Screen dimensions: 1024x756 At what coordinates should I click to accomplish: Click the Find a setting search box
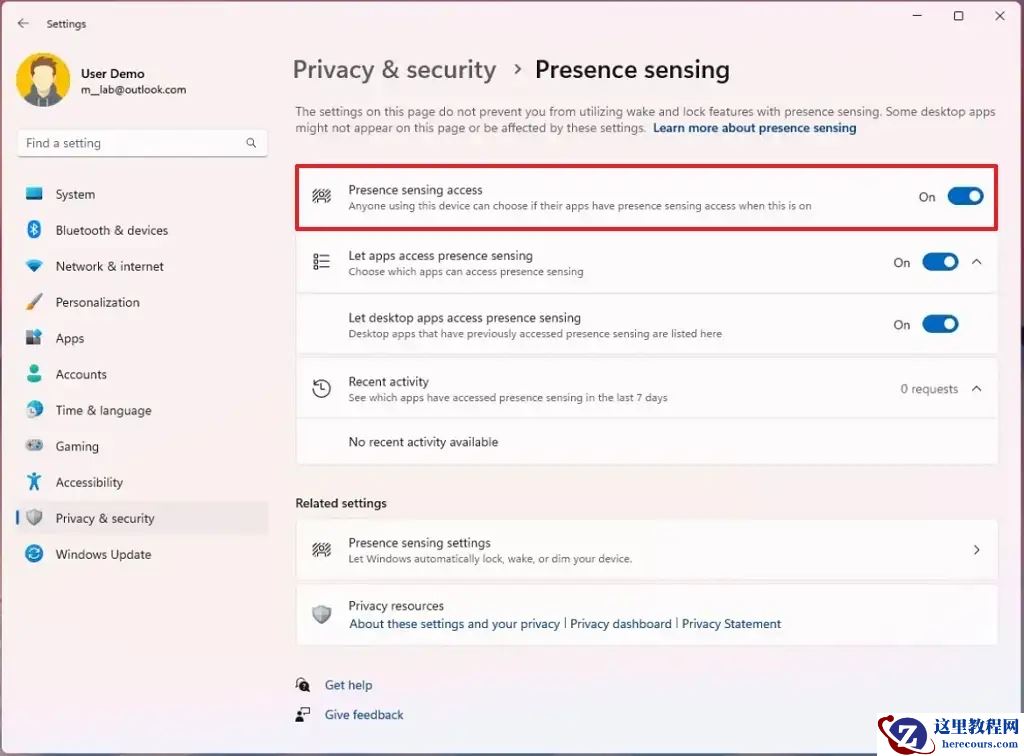pos(130,143)
